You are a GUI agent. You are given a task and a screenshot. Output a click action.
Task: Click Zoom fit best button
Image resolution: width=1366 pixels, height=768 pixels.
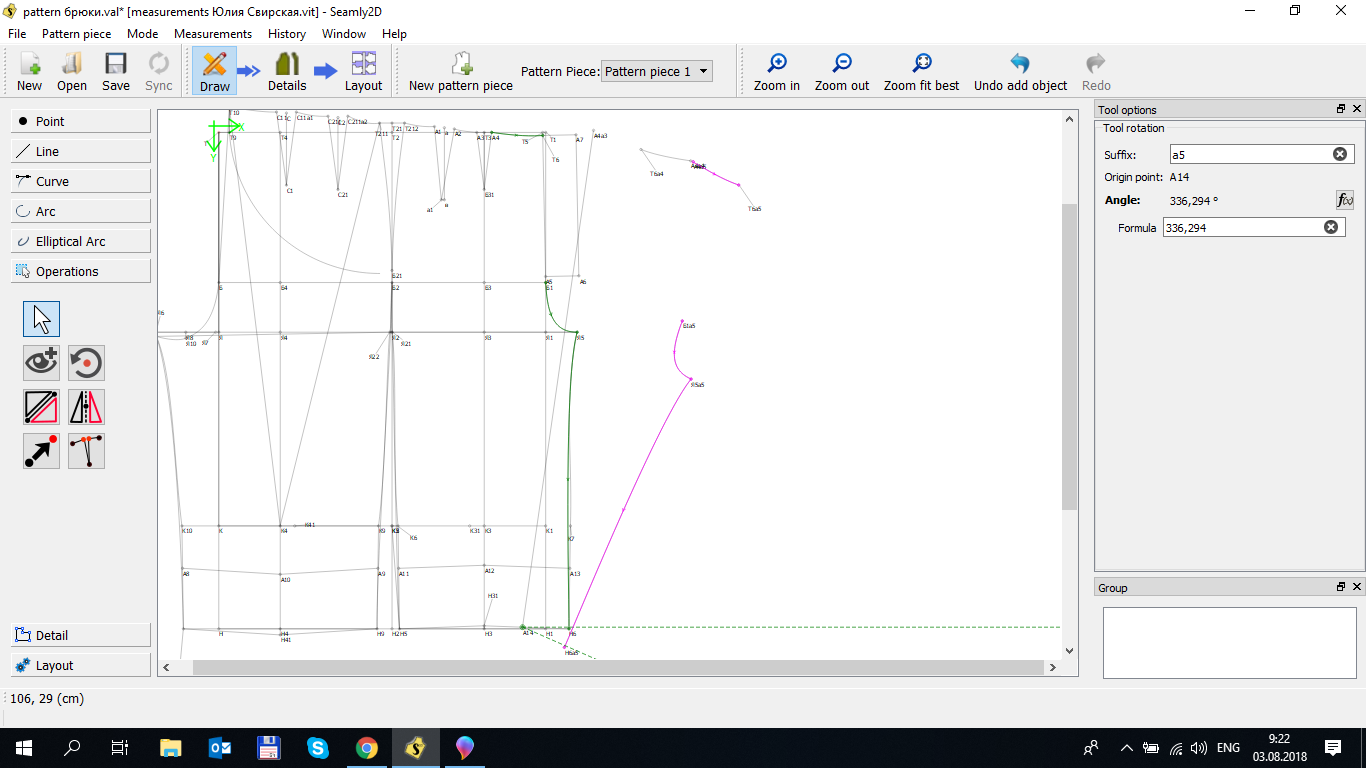921,72
